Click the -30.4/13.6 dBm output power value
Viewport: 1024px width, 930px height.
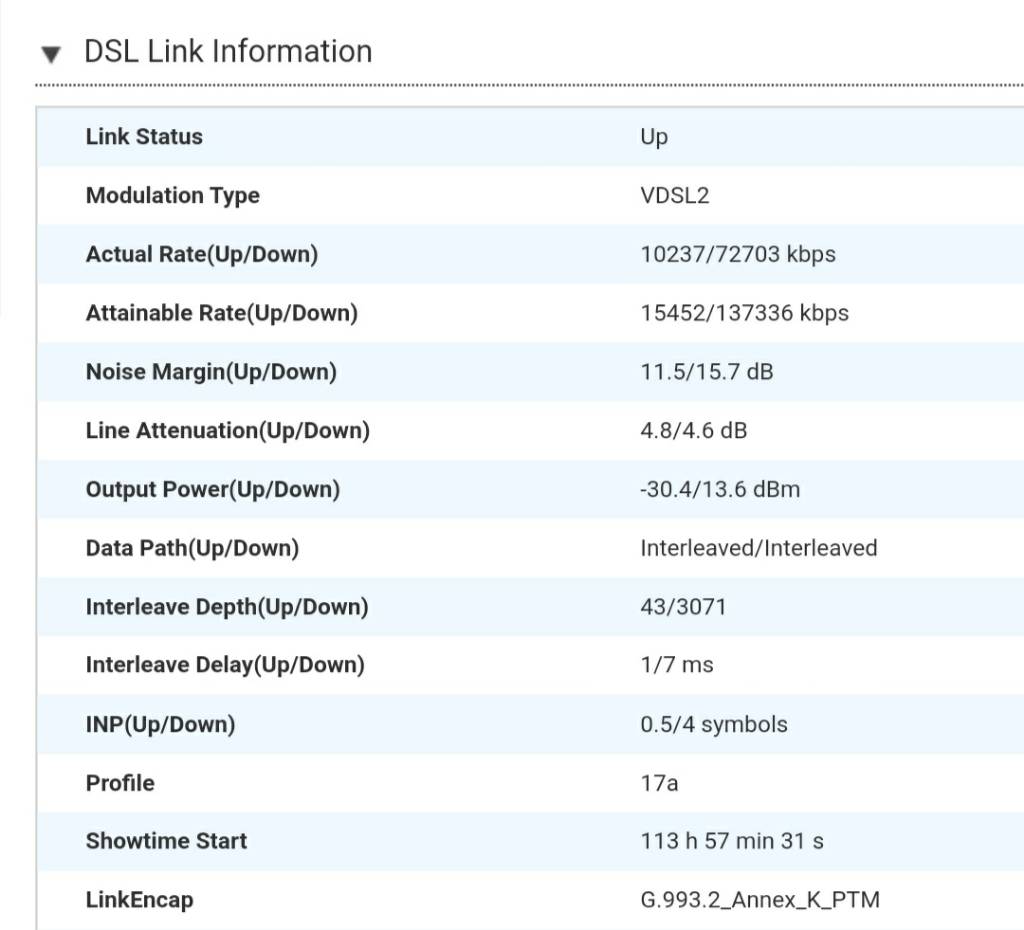pos(719,490)
